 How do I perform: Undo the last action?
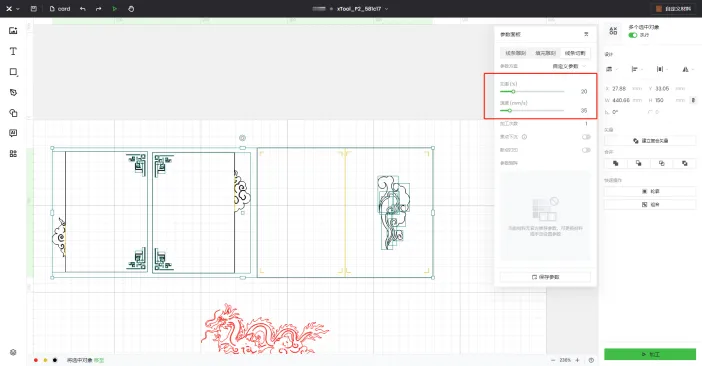pyautogui.click(x=83, y=9)
